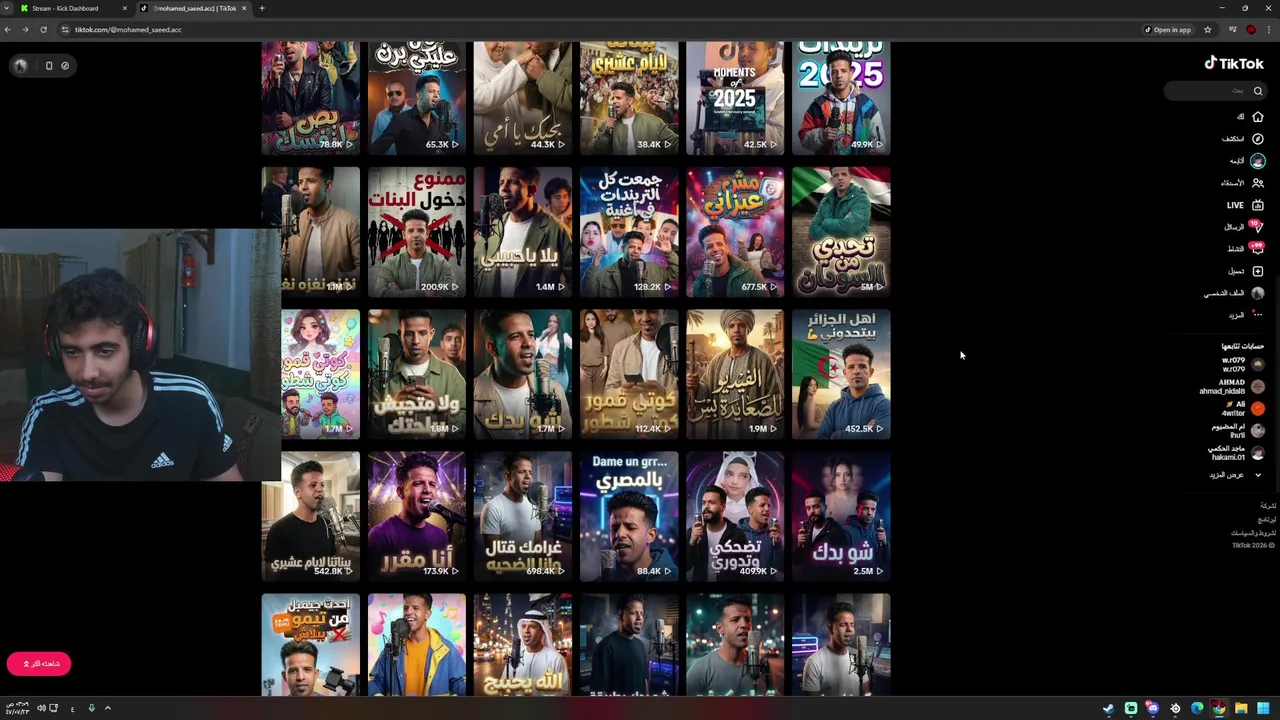Open the video thumbnail with 2.5M views
This screenshot has height=720, width=1280.
[841, 516]
